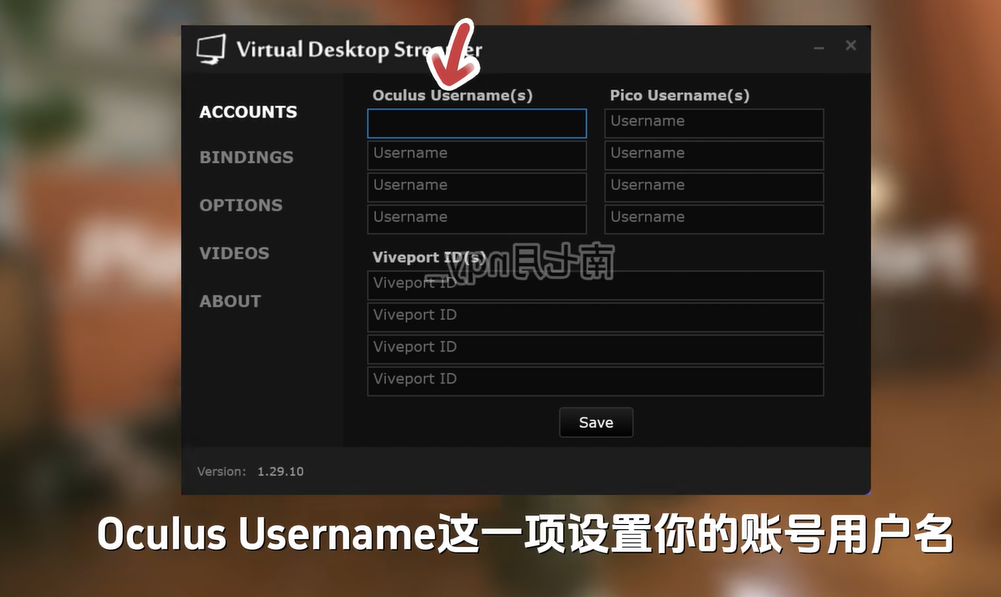Activate the fourth Pico Username field
Viewport: 1001px width, 597px height.
(x=714, y=219)
